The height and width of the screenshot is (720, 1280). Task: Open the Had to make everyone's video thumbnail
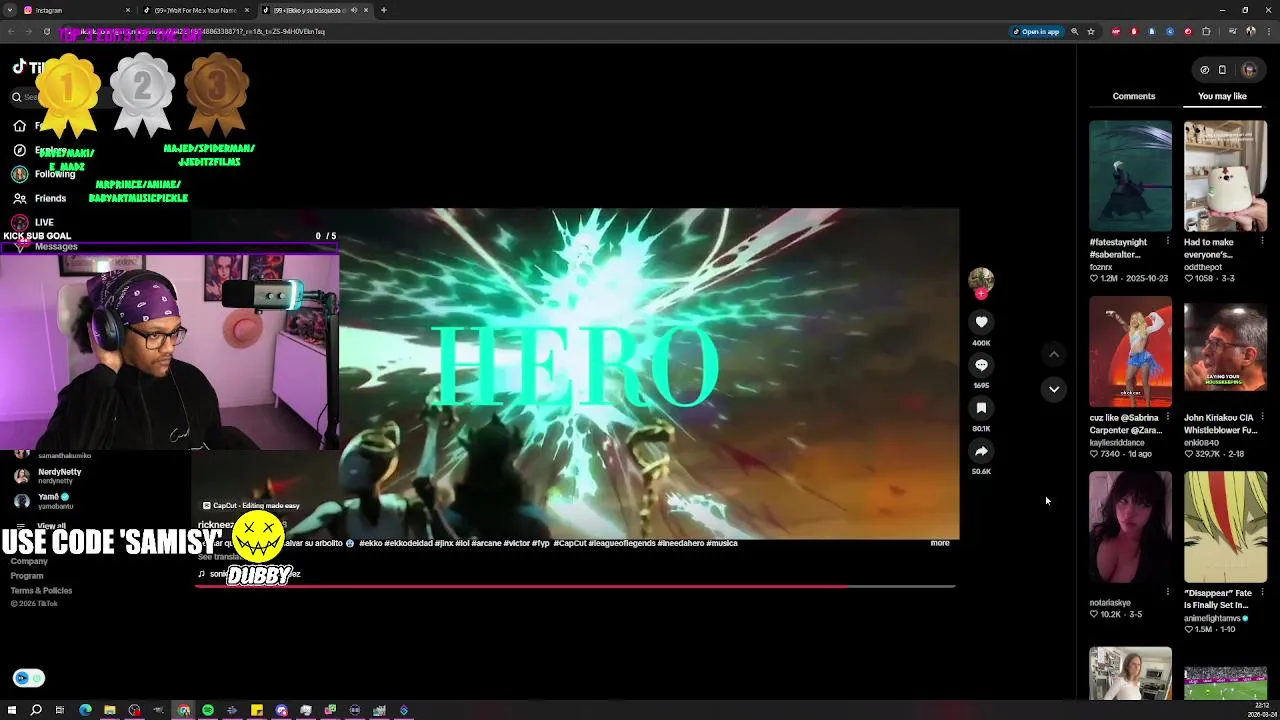(1225, 176)
